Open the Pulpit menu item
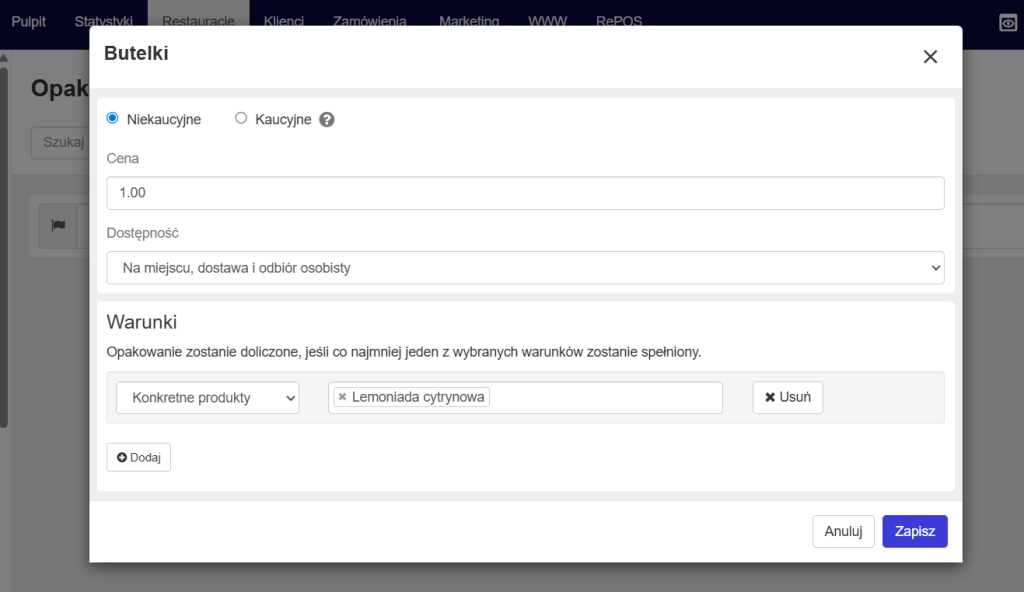 29,20
